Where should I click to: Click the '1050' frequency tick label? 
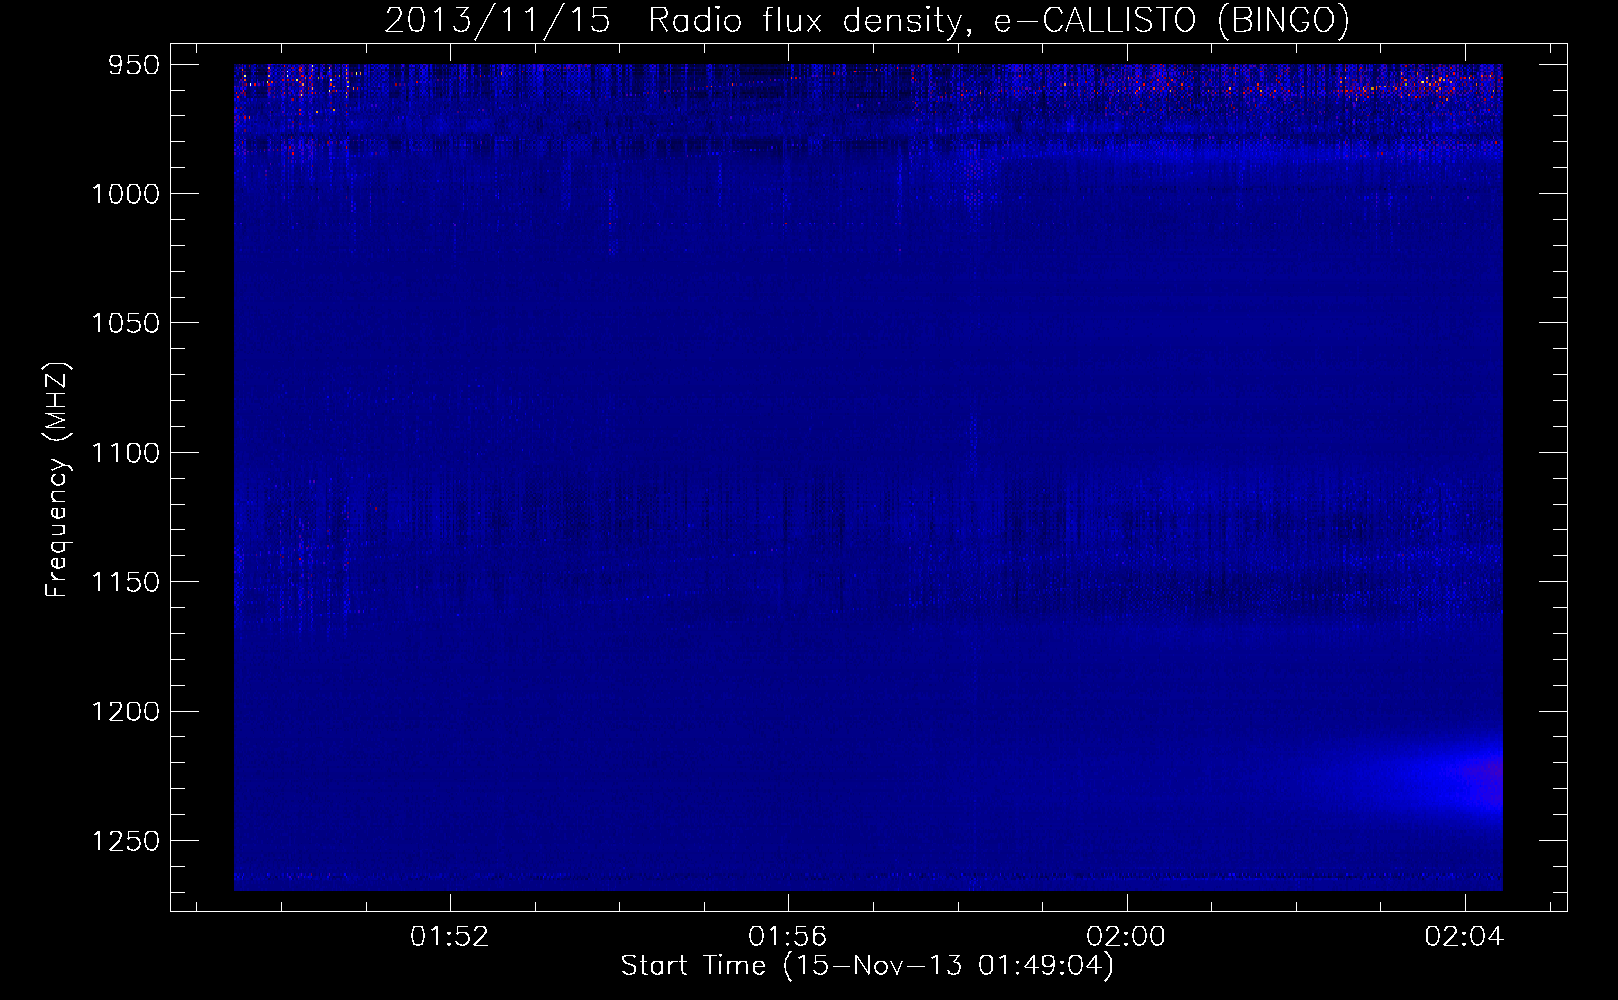coord(125,323)
